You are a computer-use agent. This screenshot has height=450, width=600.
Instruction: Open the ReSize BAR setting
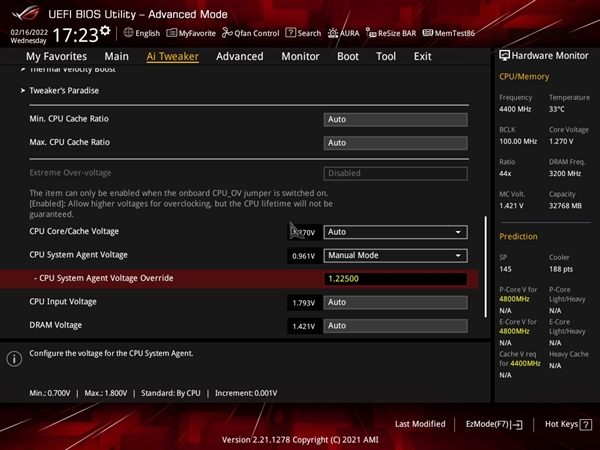391,33
